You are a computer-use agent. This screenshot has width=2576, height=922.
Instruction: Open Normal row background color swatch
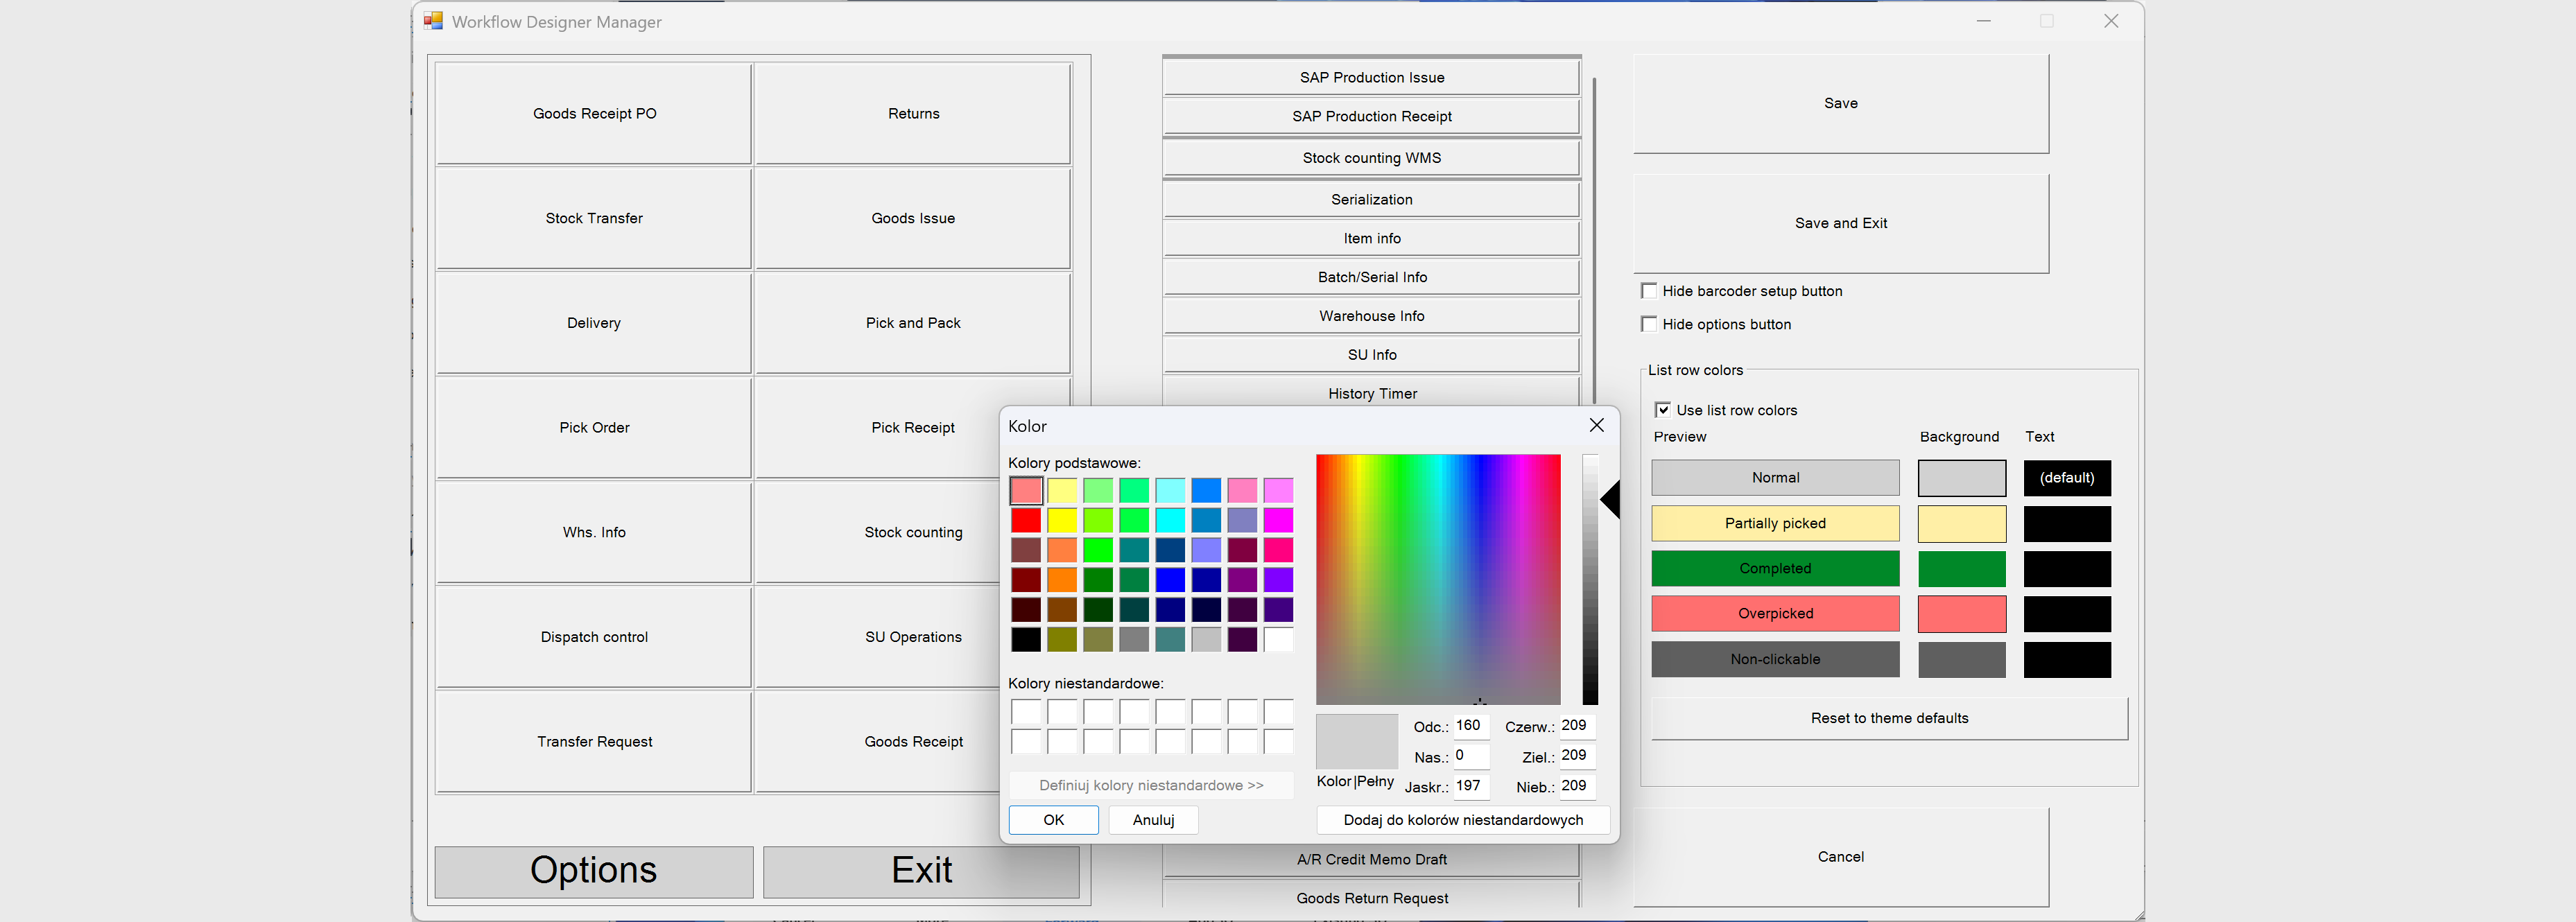point(1961,478)
